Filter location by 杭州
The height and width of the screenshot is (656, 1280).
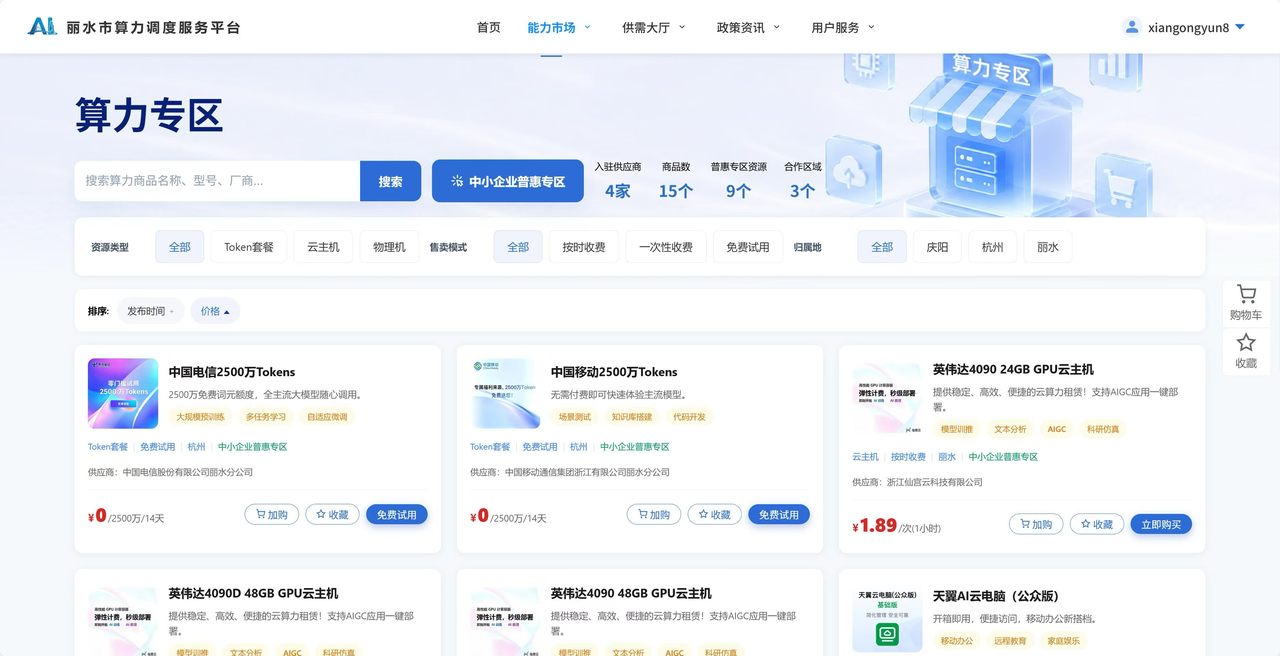coord(993,247)
